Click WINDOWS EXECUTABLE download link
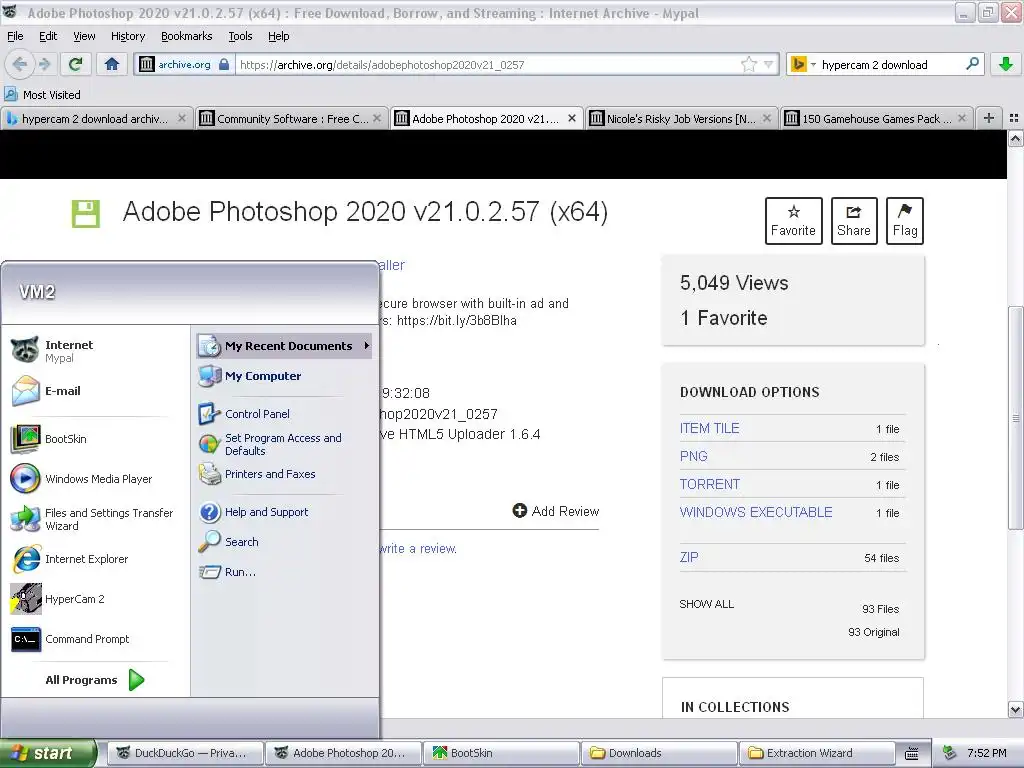Viewport: 1024px width, 768px height. (756, 513)
